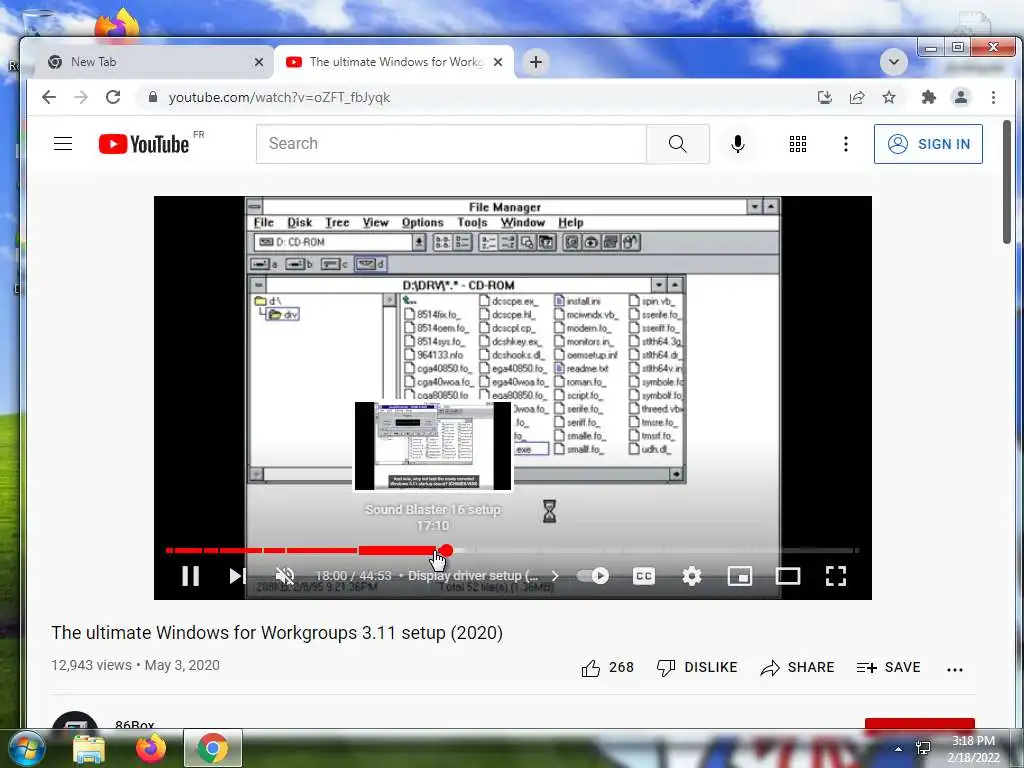Share this page from address bar

point(857,97)
